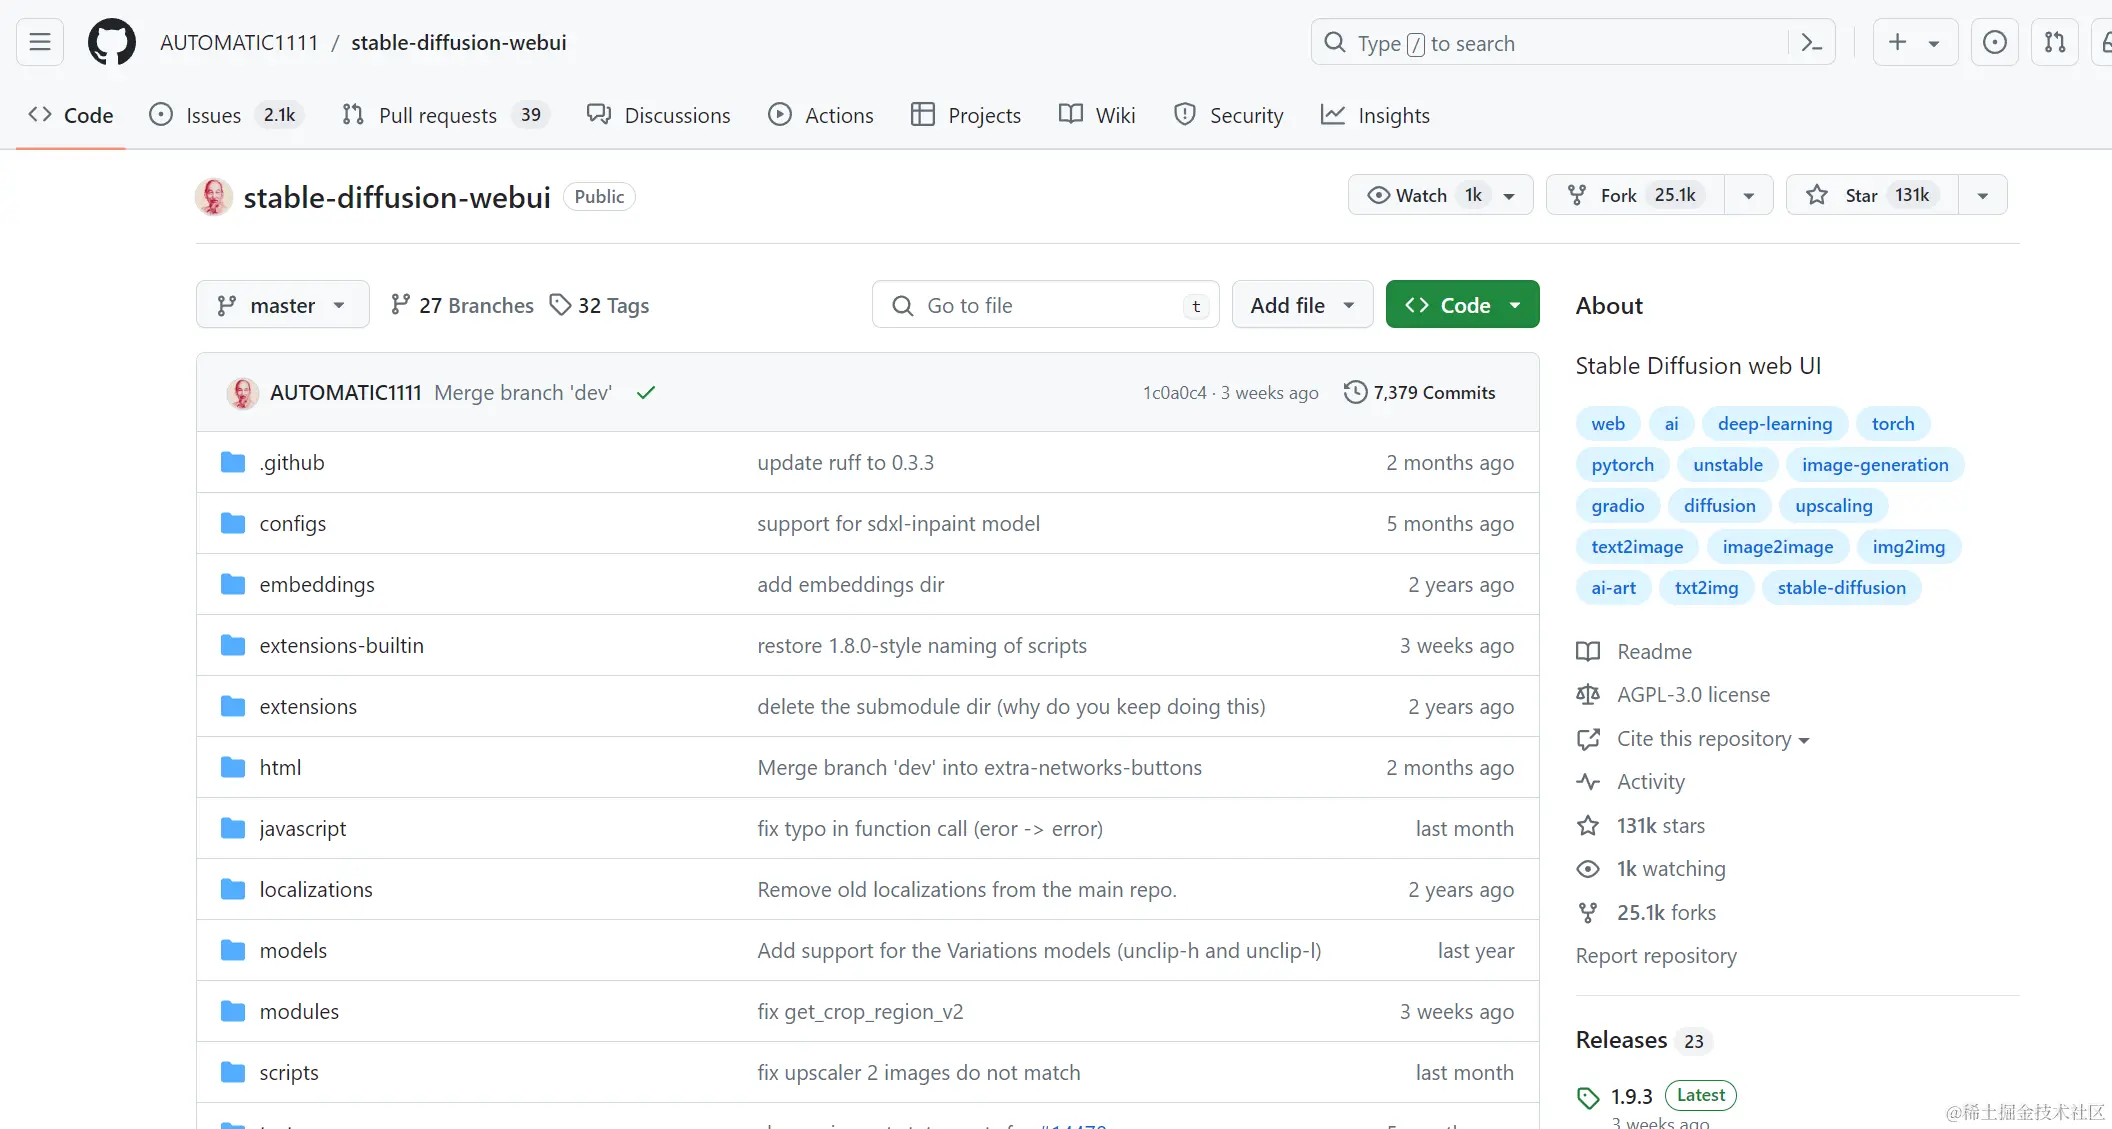
Task: Select the gradio topic tag
Action: point(1618,506)
